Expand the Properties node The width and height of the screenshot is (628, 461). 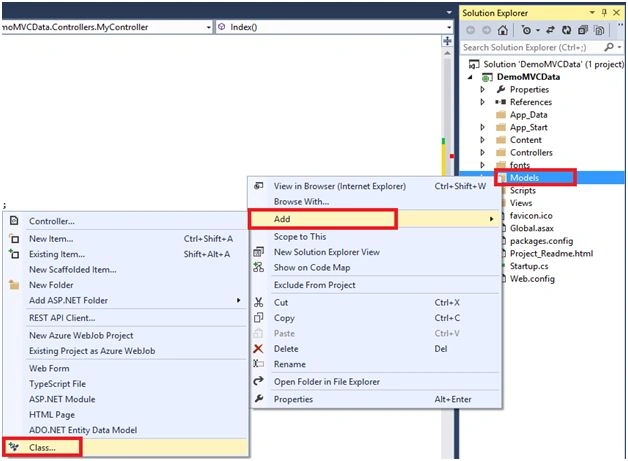coord(482,89)
